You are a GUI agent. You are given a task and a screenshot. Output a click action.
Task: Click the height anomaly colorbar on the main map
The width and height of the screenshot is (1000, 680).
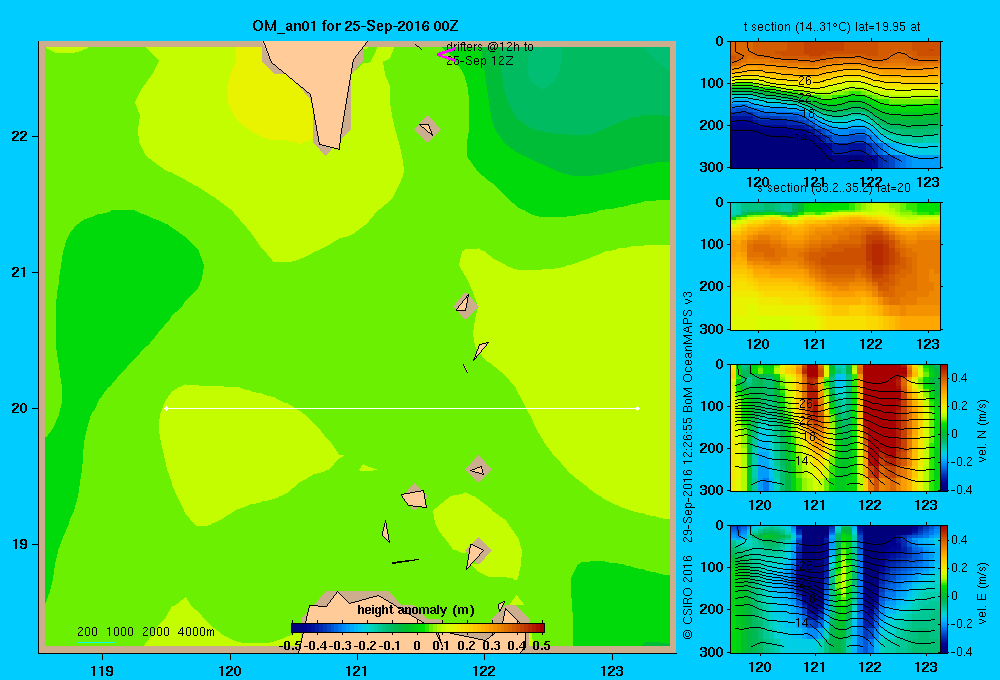click(418, 628)
